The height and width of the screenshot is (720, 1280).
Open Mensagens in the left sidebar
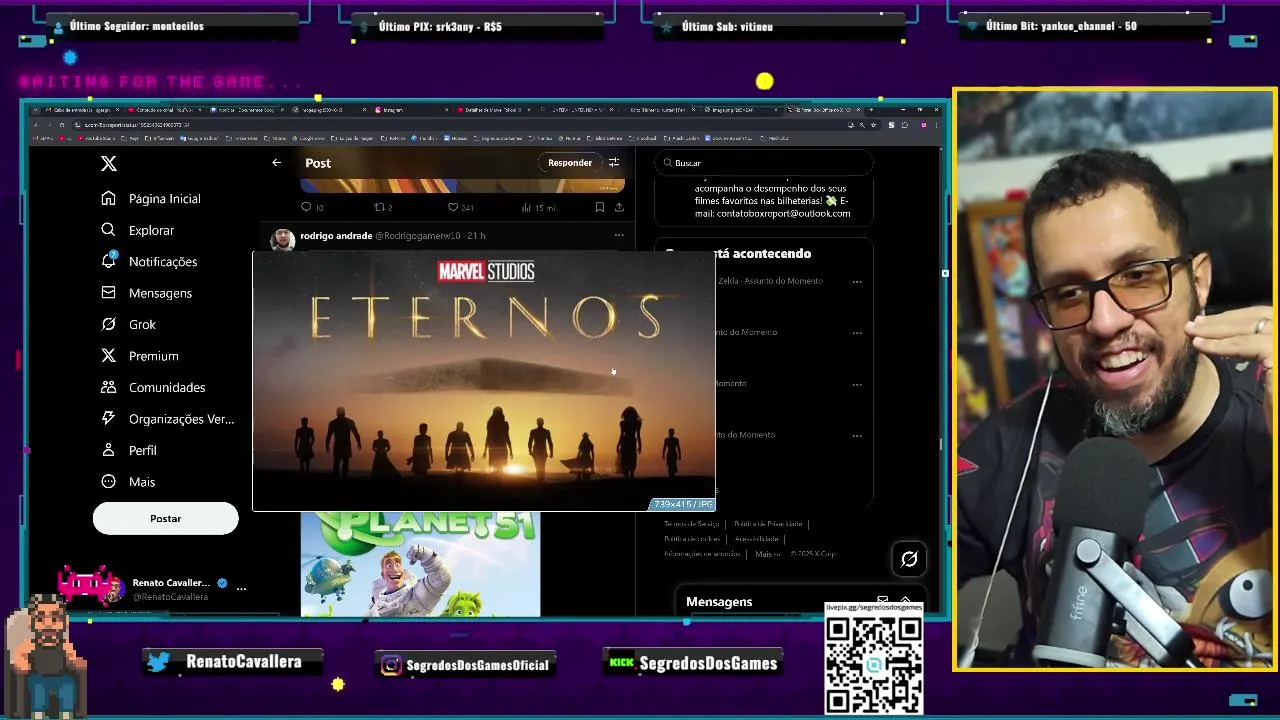click(x=147, y=293)
